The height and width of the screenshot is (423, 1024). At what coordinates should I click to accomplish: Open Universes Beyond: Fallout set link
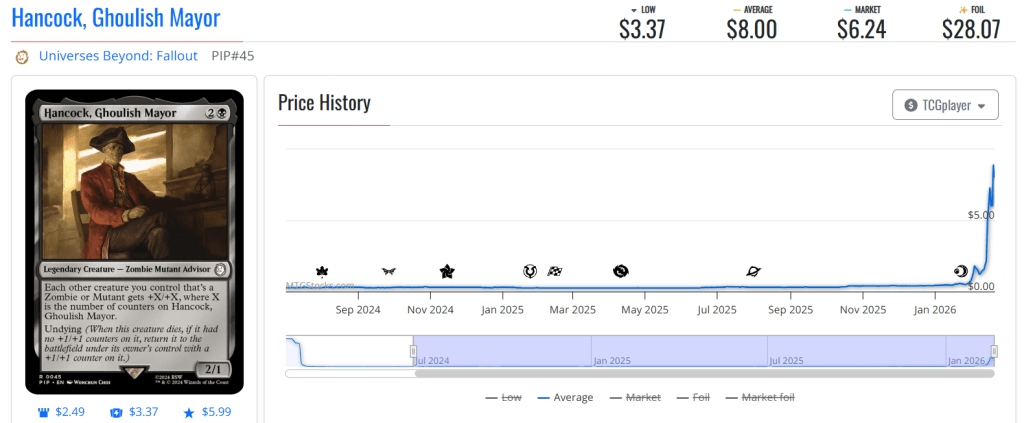[x=118, y=56]
